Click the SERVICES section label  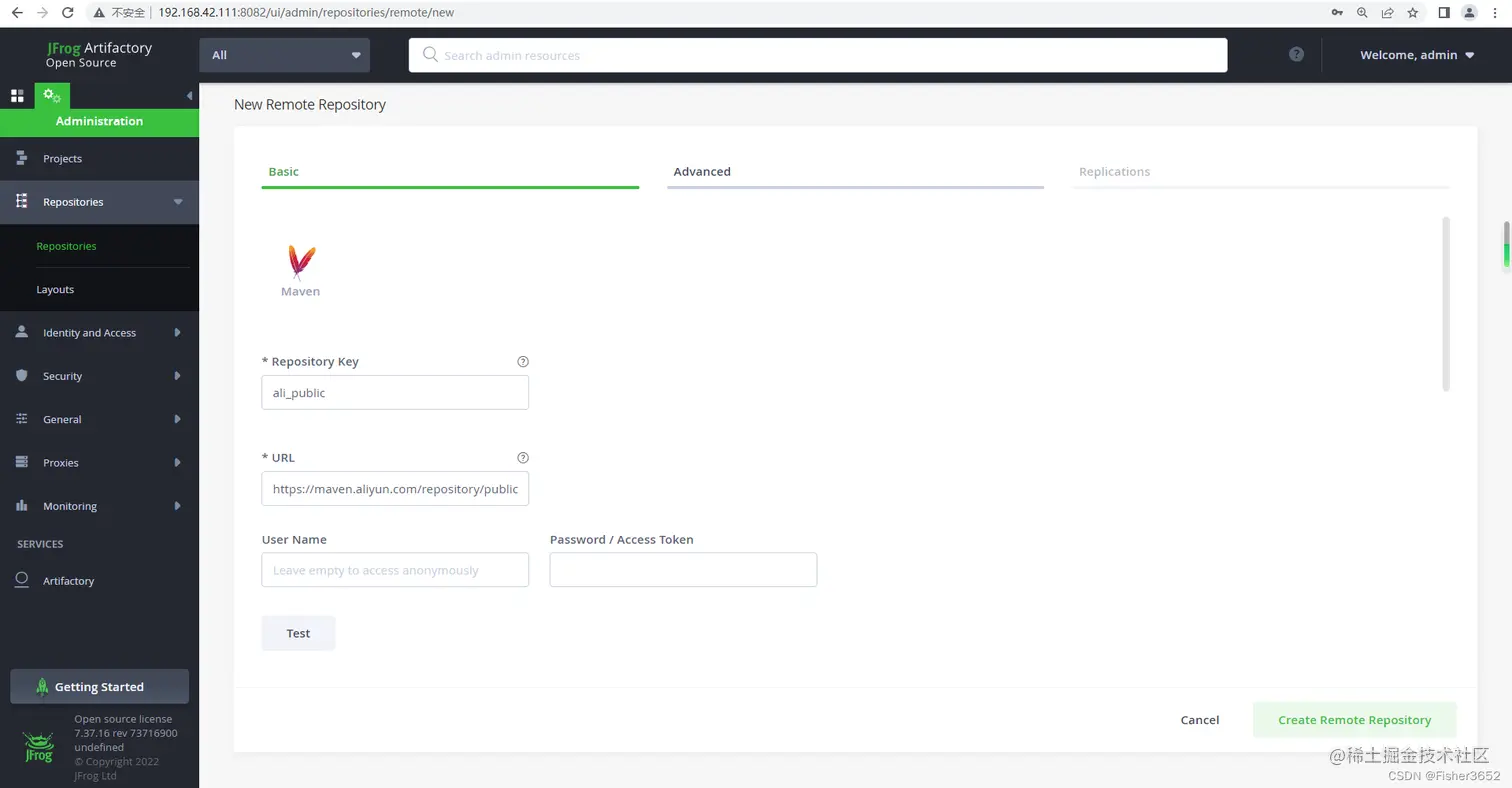(40, 544)
